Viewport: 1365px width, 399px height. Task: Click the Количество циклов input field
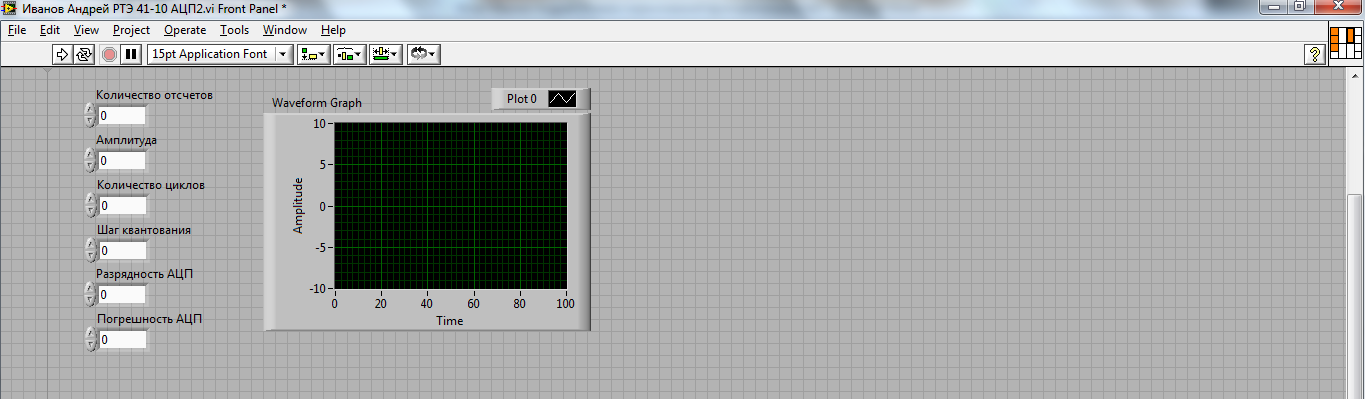pyautogui.click(x=122, y=206)
